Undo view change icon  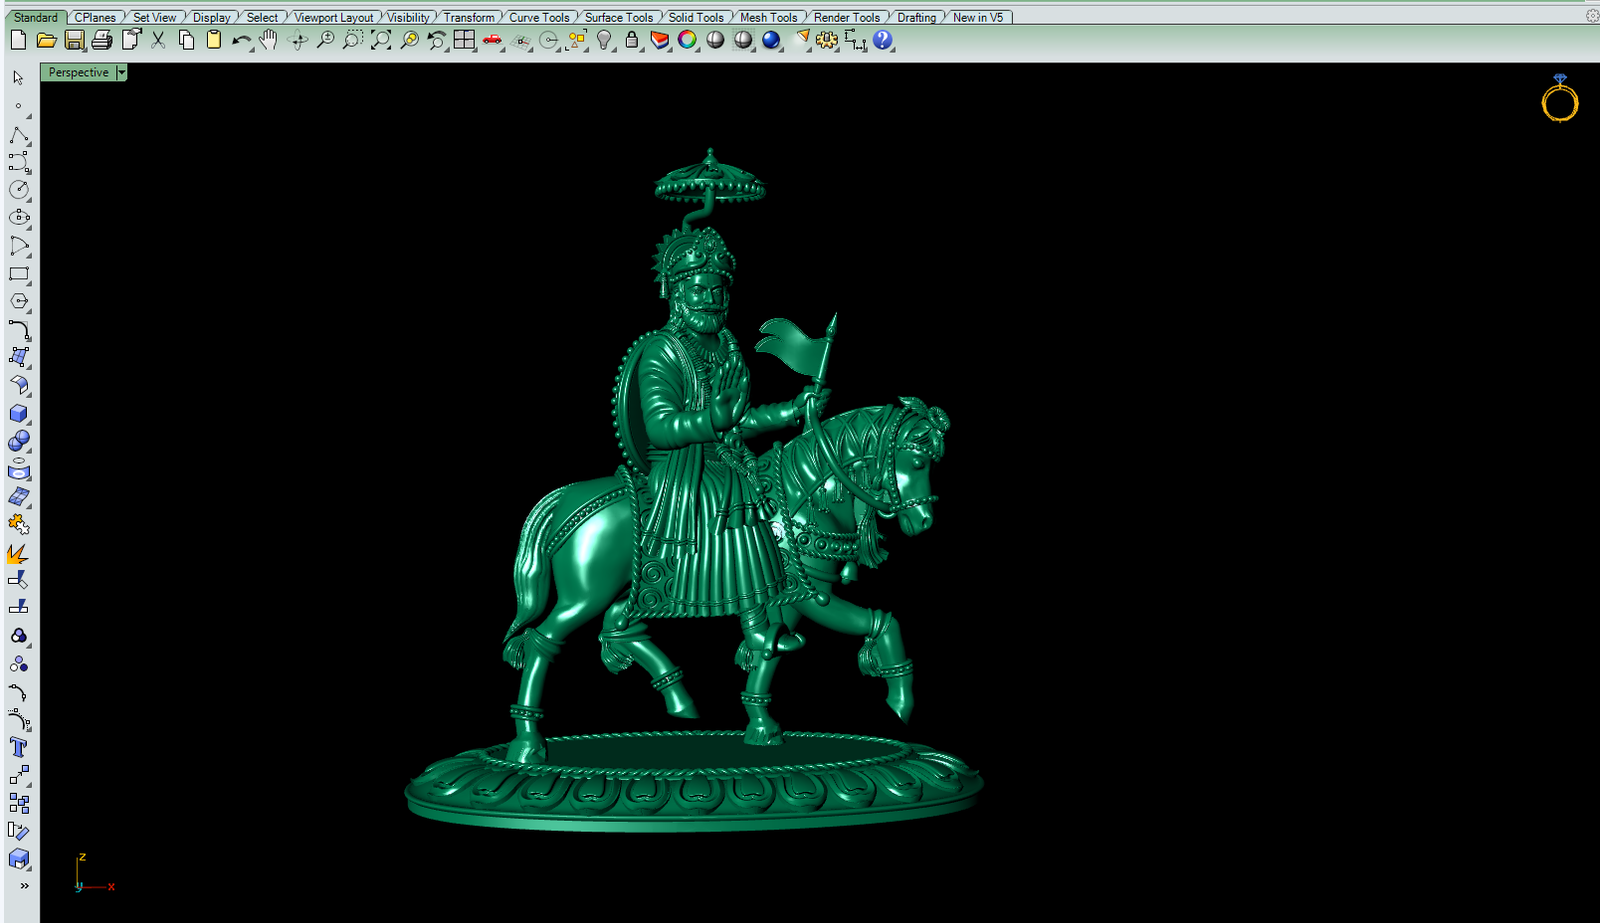pyautogui.click(x=437, y=40)
